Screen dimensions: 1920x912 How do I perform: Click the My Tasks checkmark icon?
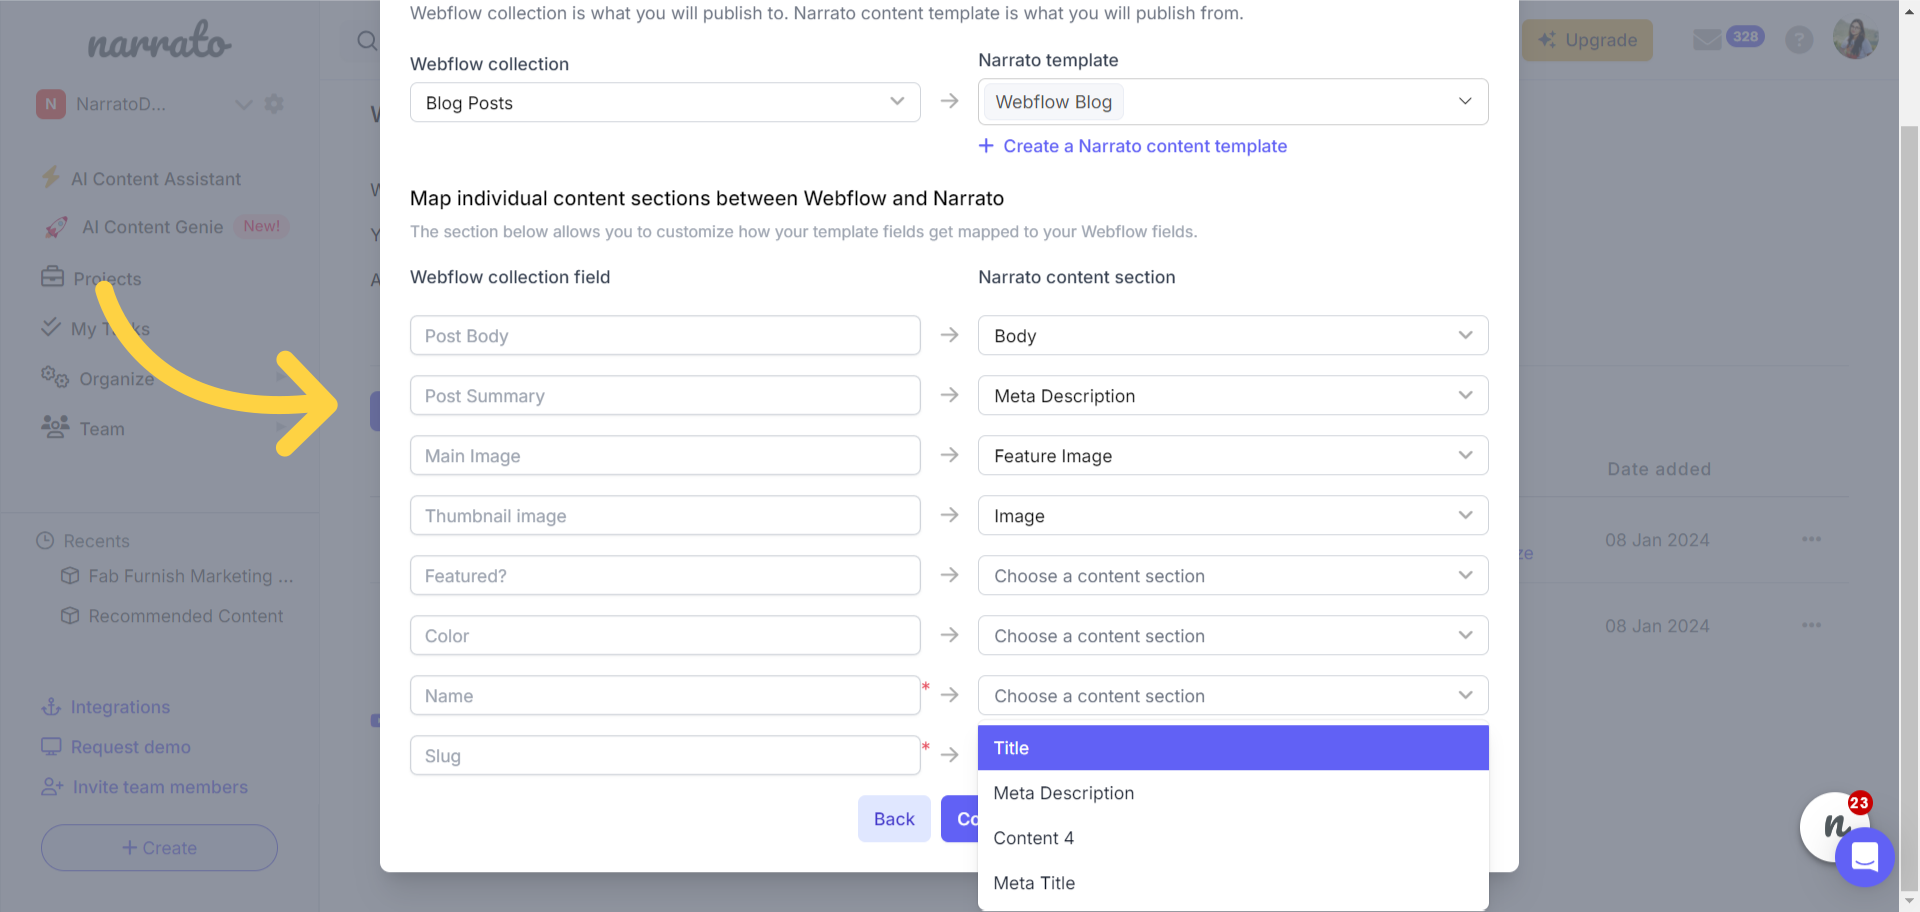(x=50, y=327)
